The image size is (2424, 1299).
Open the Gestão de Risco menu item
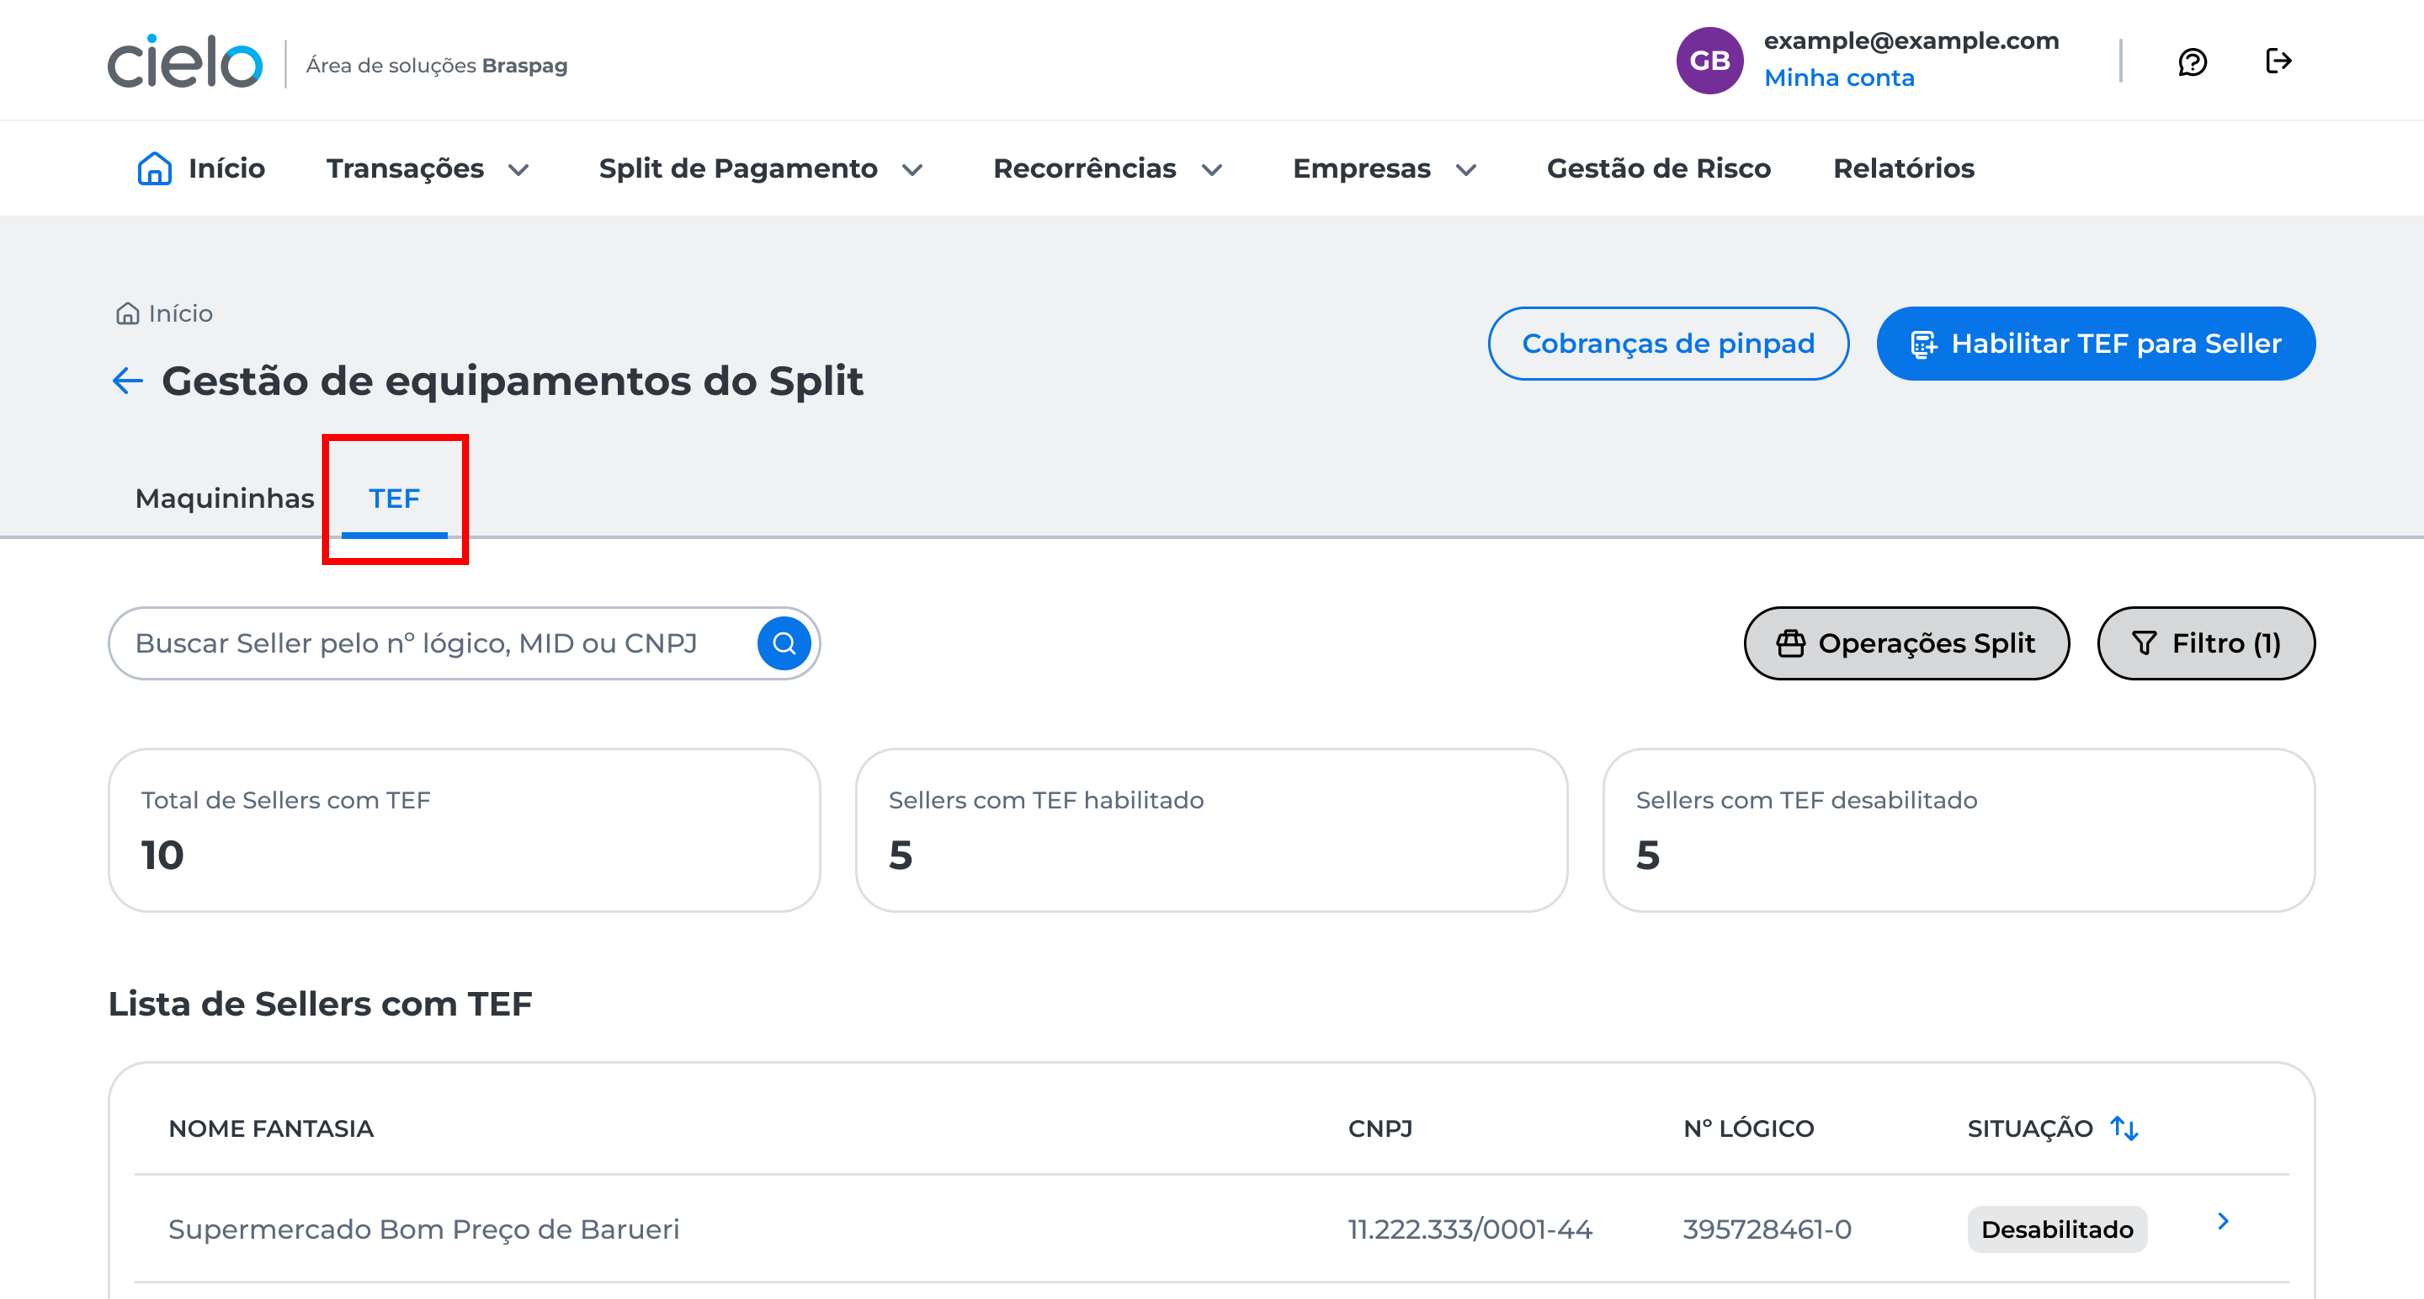pyautogui.click(x=1658, y=169)
